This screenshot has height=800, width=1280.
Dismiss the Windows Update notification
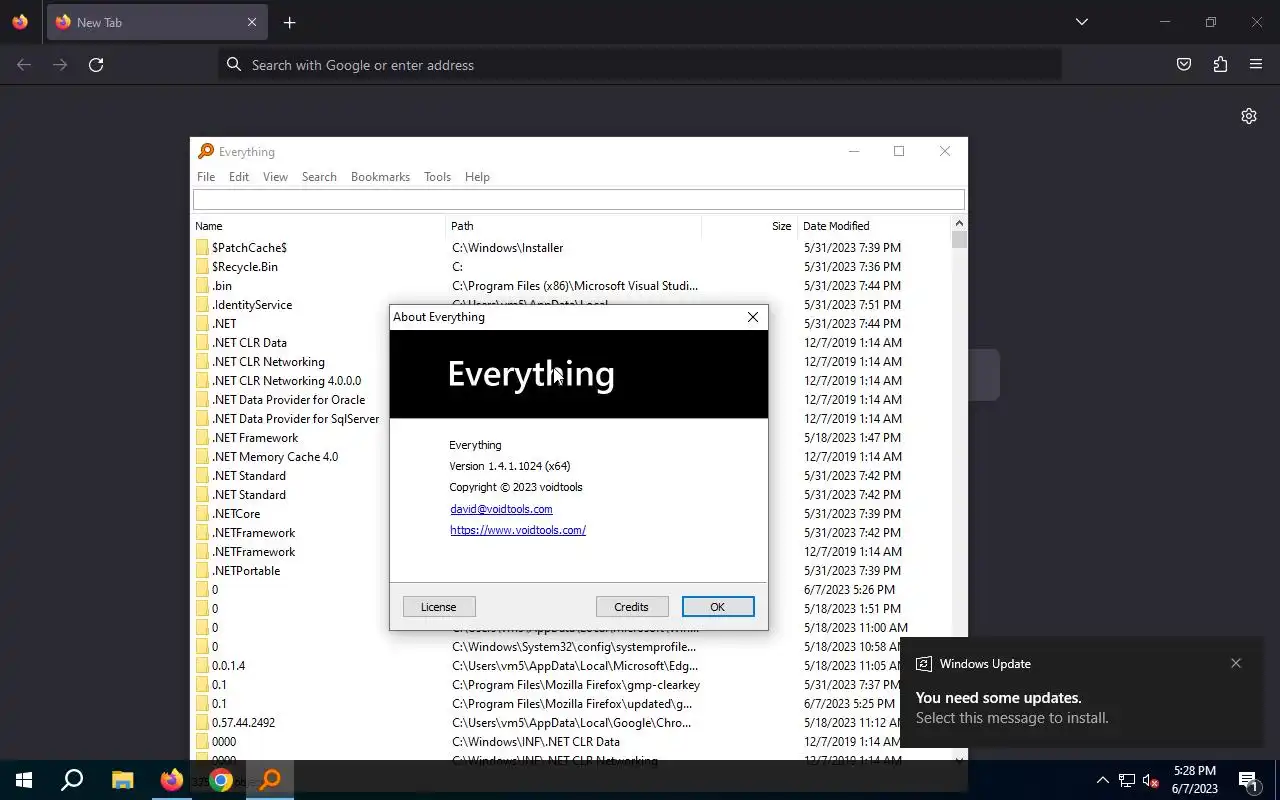1236,663
